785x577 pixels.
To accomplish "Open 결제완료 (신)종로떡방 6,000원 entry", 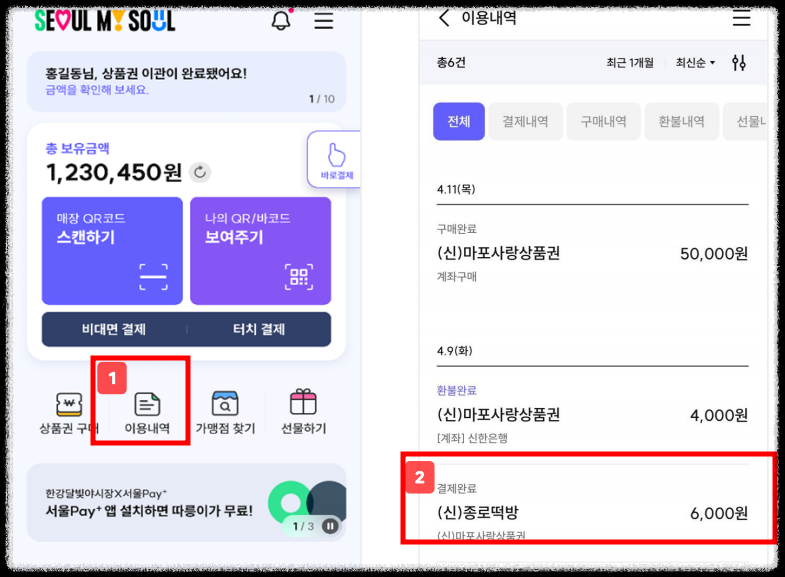I will (592, 511).
